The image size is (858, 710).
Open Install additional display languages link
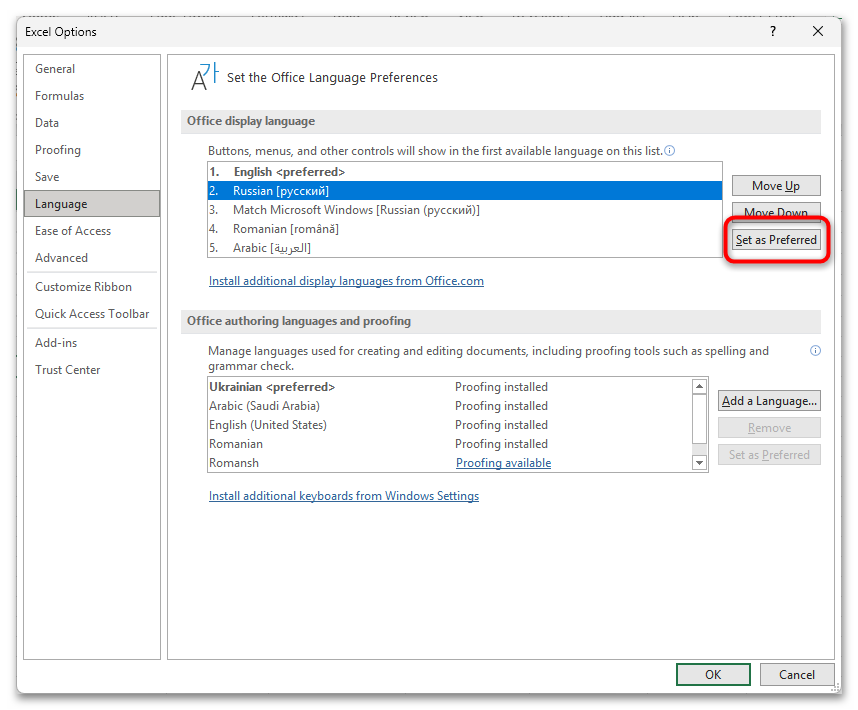point(346,281)
